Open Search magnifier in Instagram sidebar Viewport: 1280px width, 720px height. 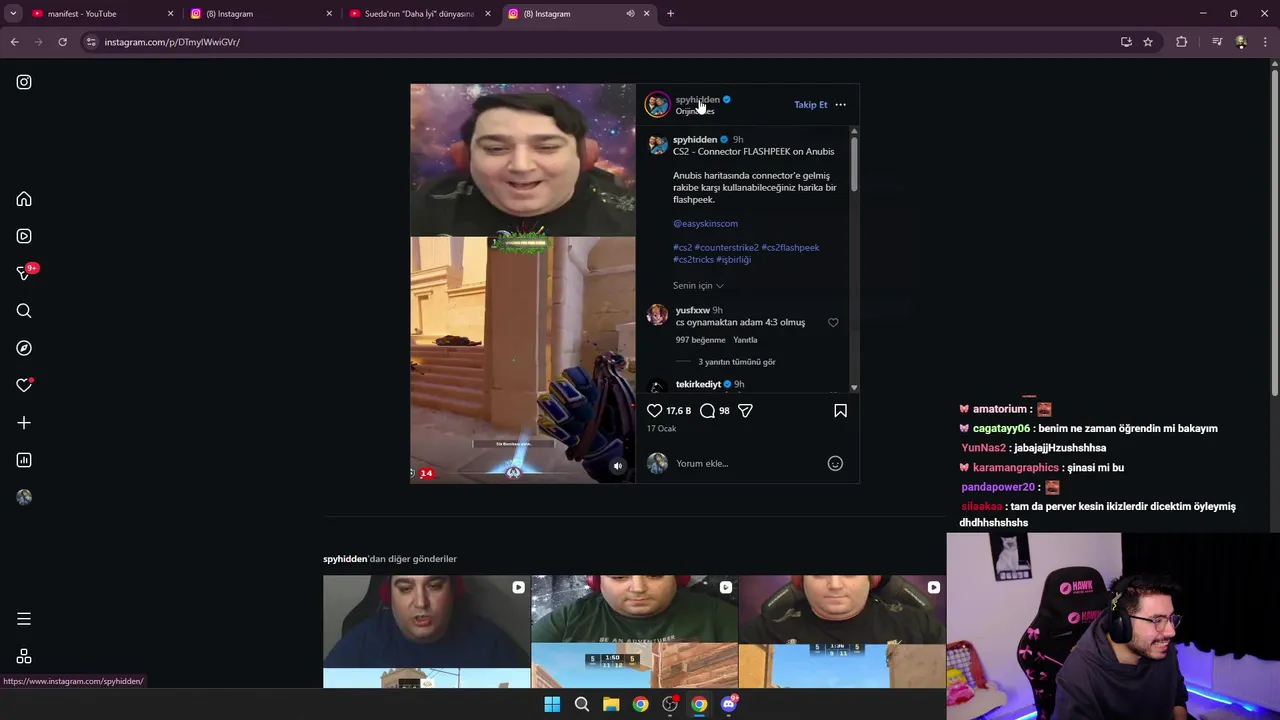[x=24, y=311]
